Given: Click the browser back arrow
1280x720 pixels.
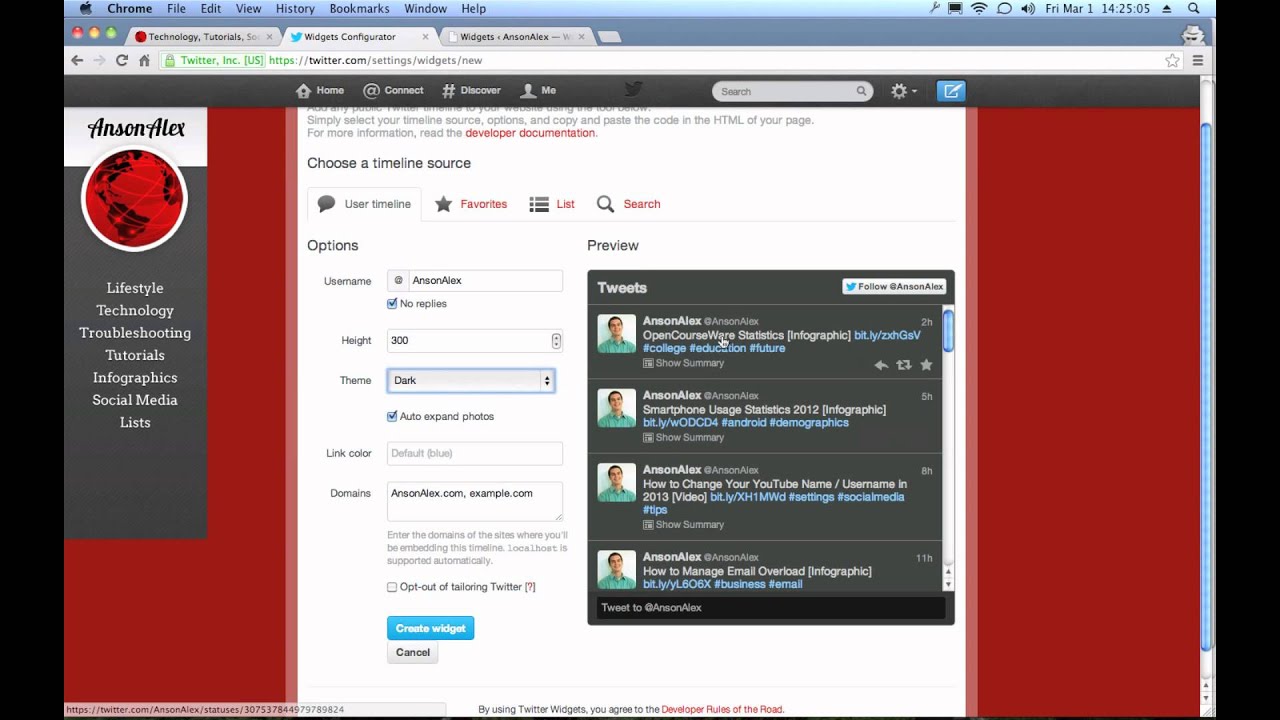Looking at the screenshot, I should (77, 60).
